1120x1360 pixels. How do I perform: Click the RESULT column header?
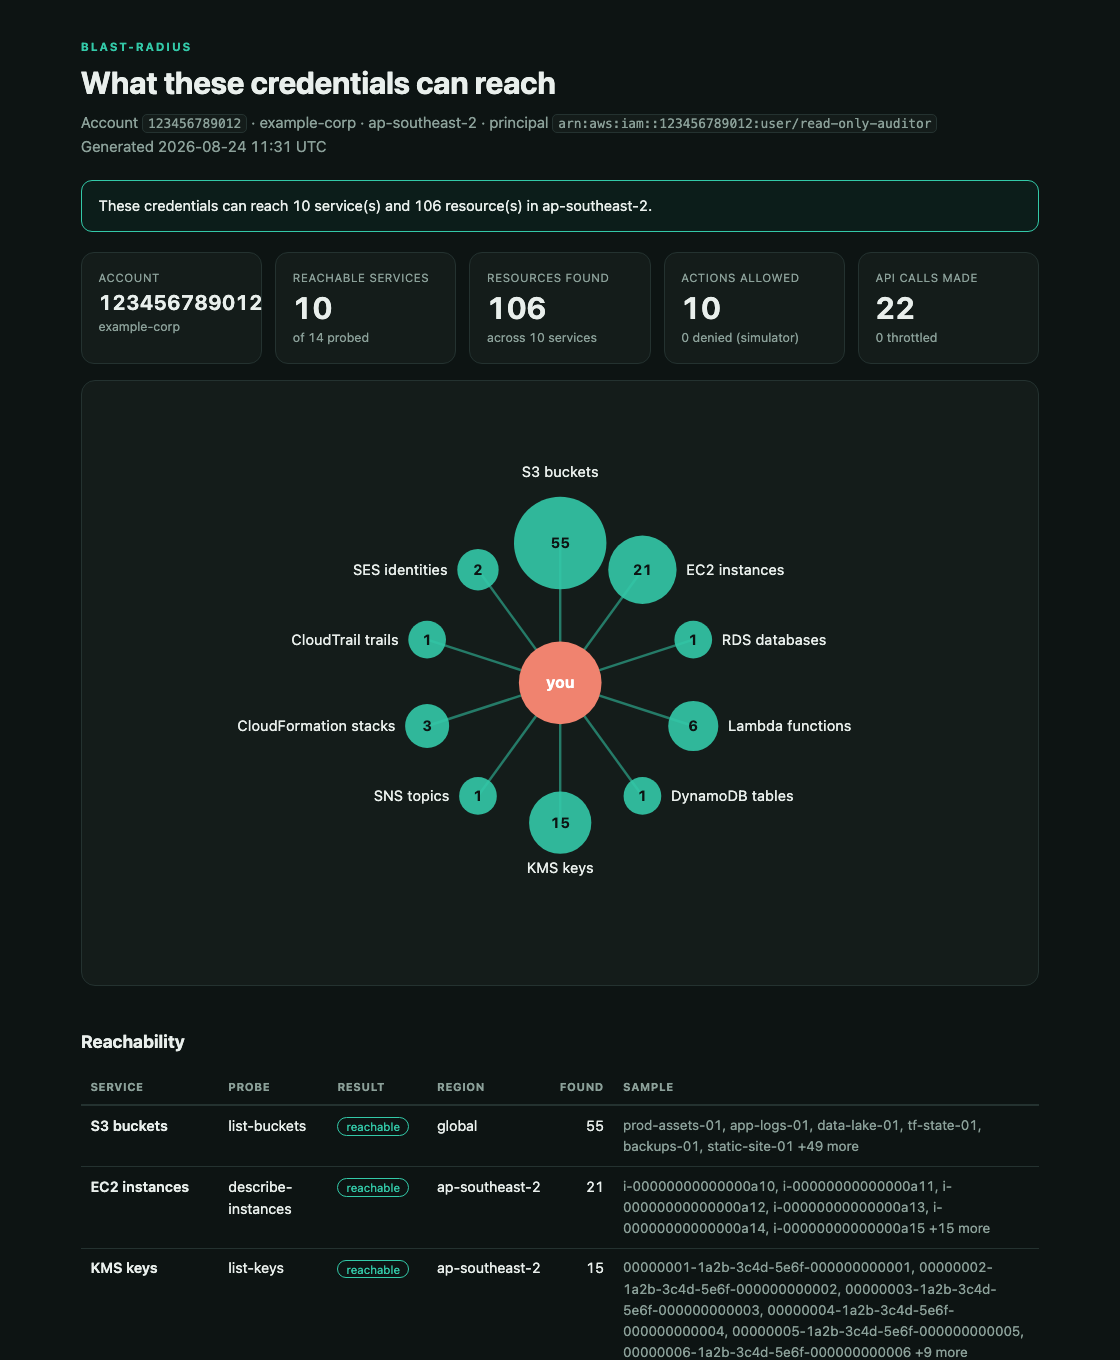361,1087
